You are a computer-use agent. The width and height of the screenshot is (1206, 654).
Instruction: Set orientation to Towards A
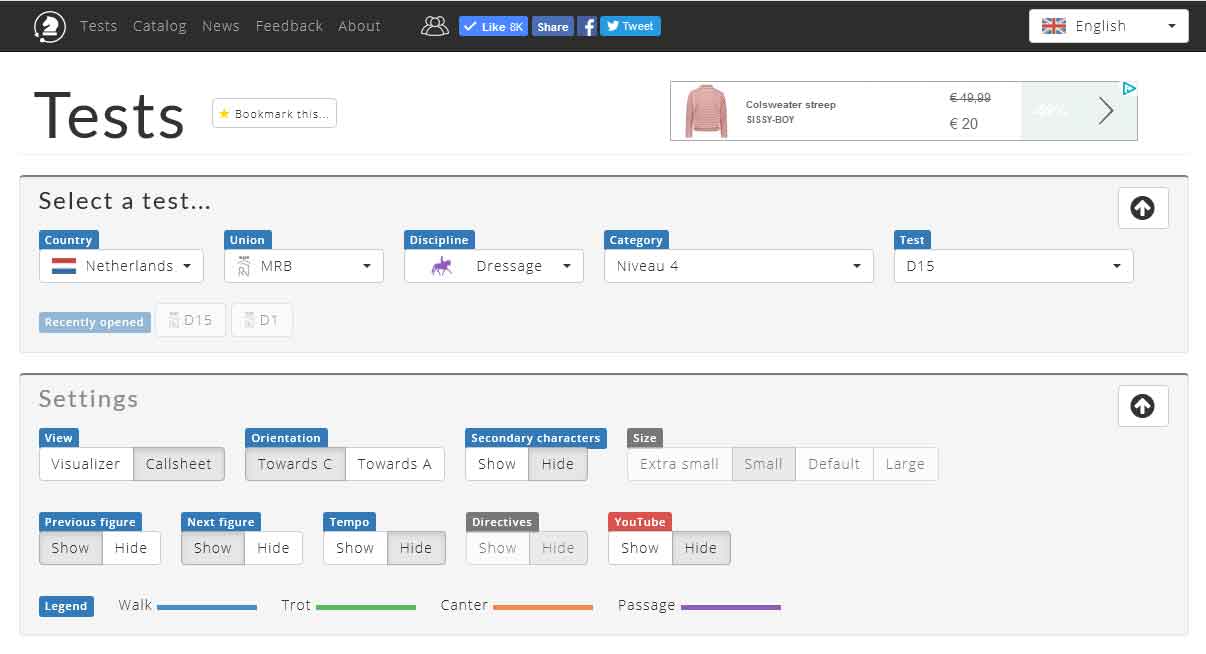coord(394,464)
